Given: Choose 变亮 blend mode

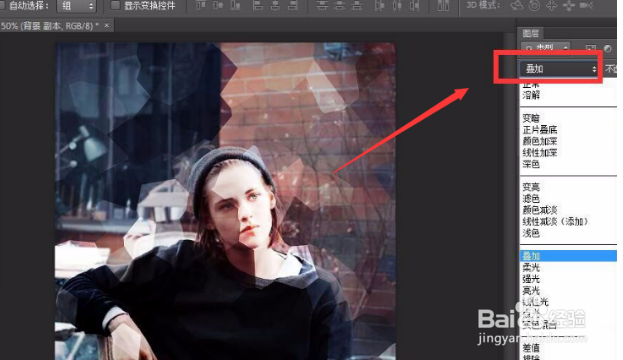Looking at the screenshot, I should coord(531,187).
